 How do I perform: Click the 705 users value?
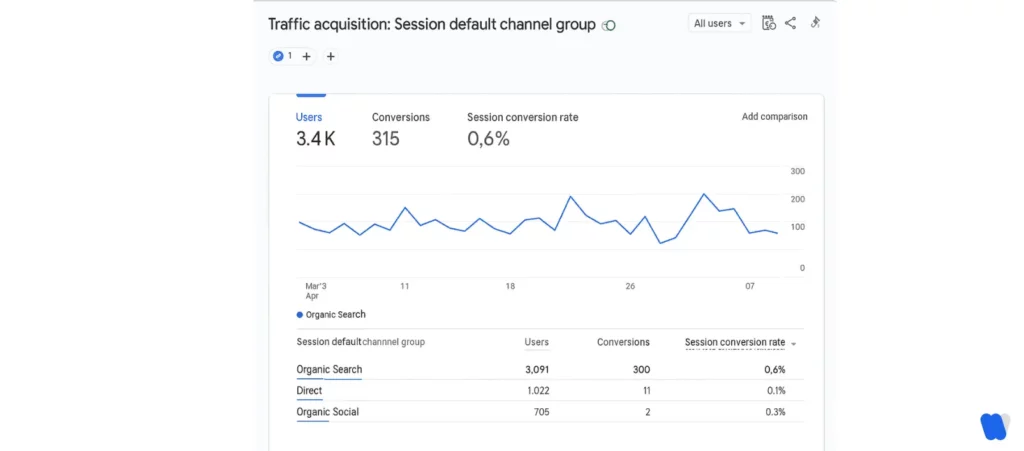[541, 412]
